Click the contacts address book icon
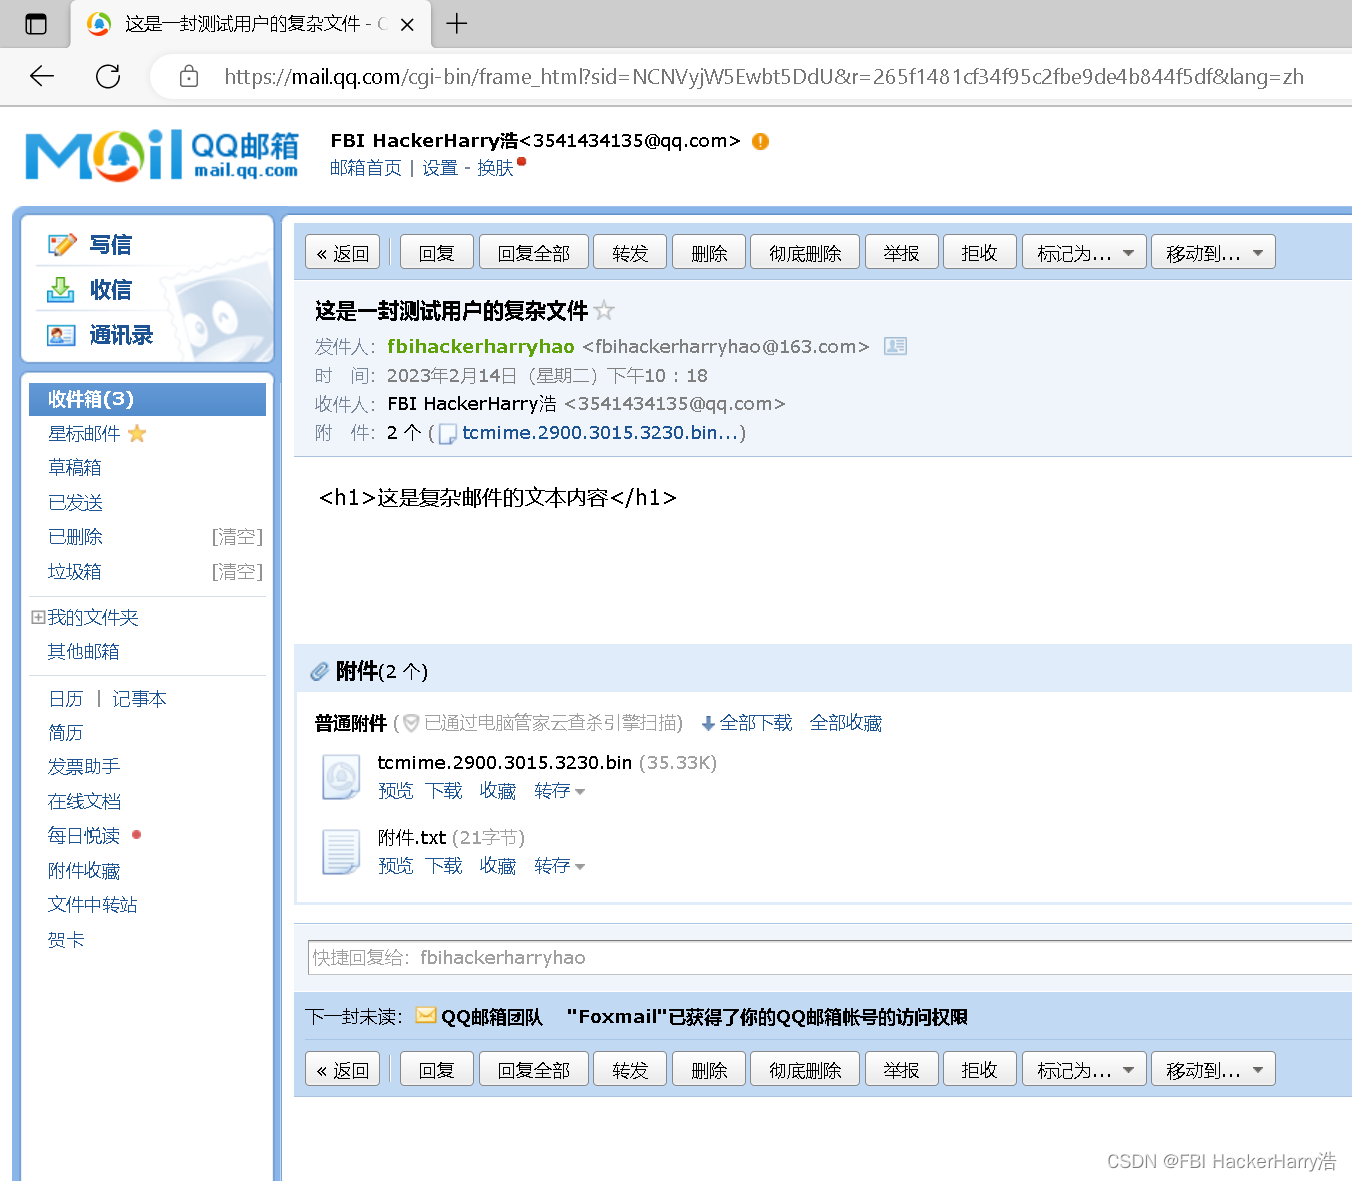The height and width of the screenshot is (1181, 1352). pos(61,336)
